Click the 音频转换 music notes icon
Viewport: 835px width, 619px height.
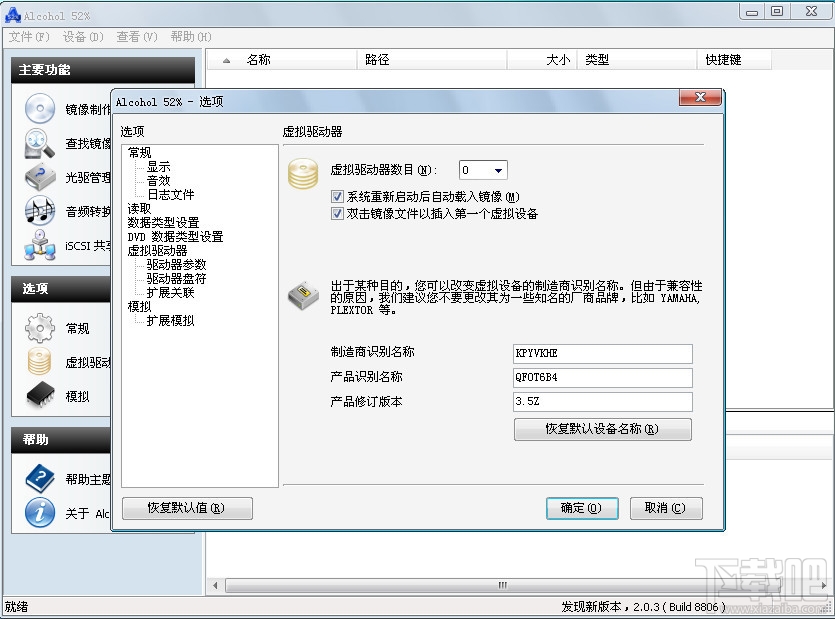(40, 211)
